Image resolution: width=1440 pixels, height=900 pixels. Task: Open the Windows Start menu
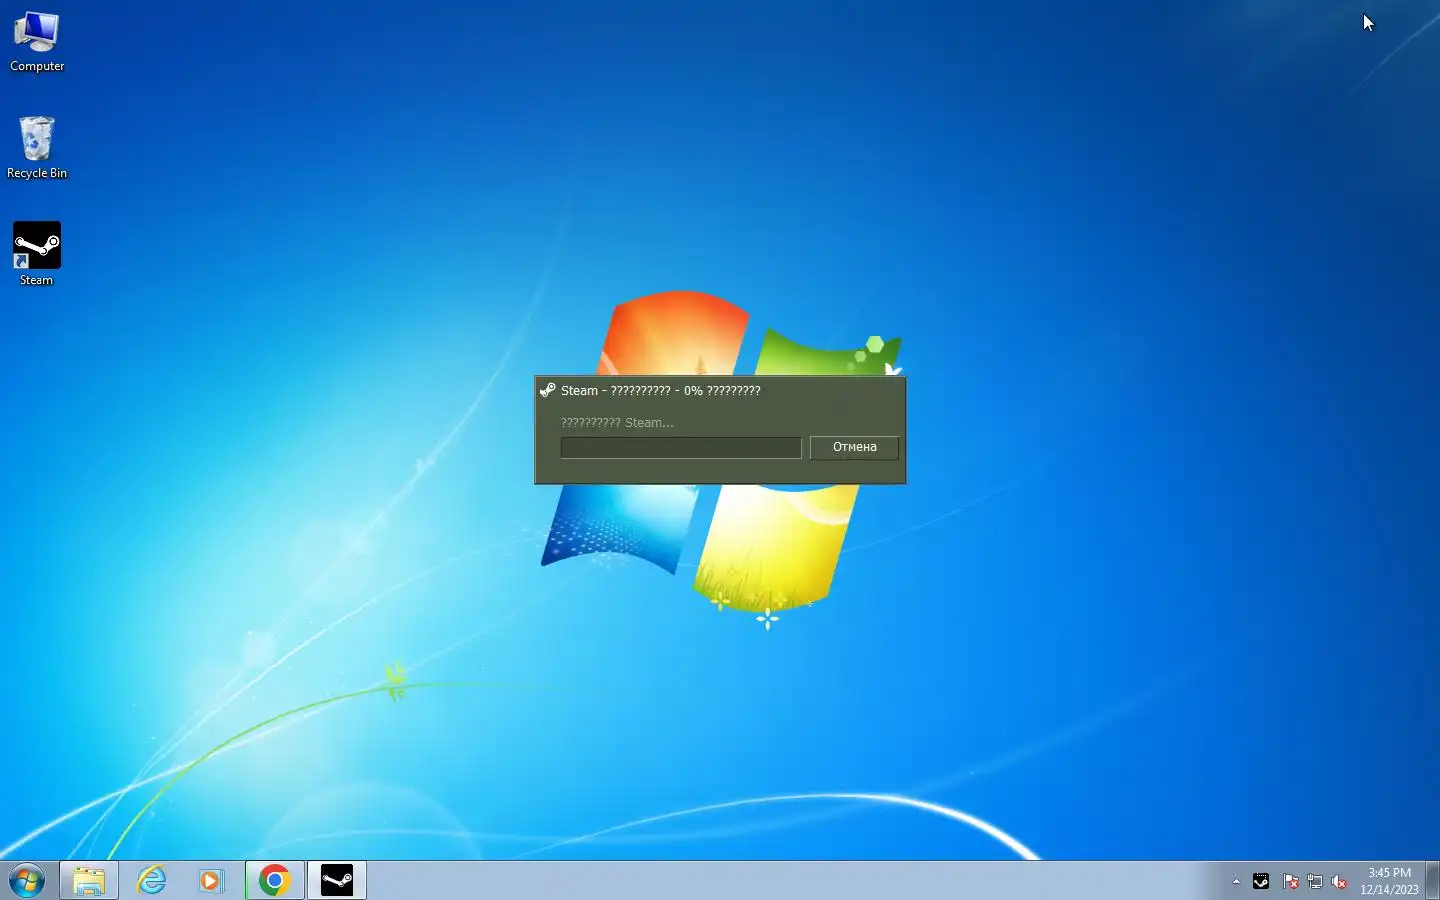[x=27, y=881]
